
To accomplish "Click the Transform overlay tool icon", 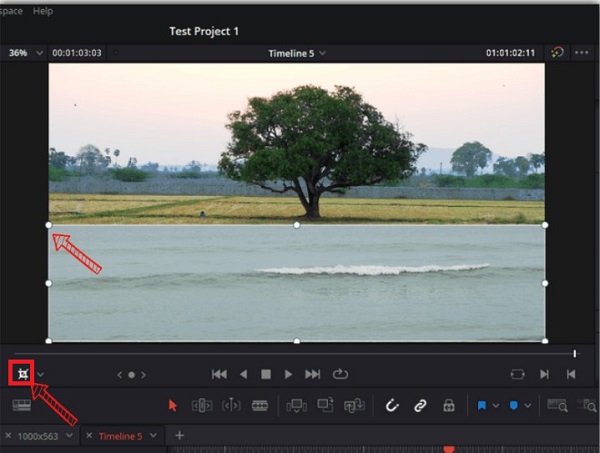I will [23, 374].
